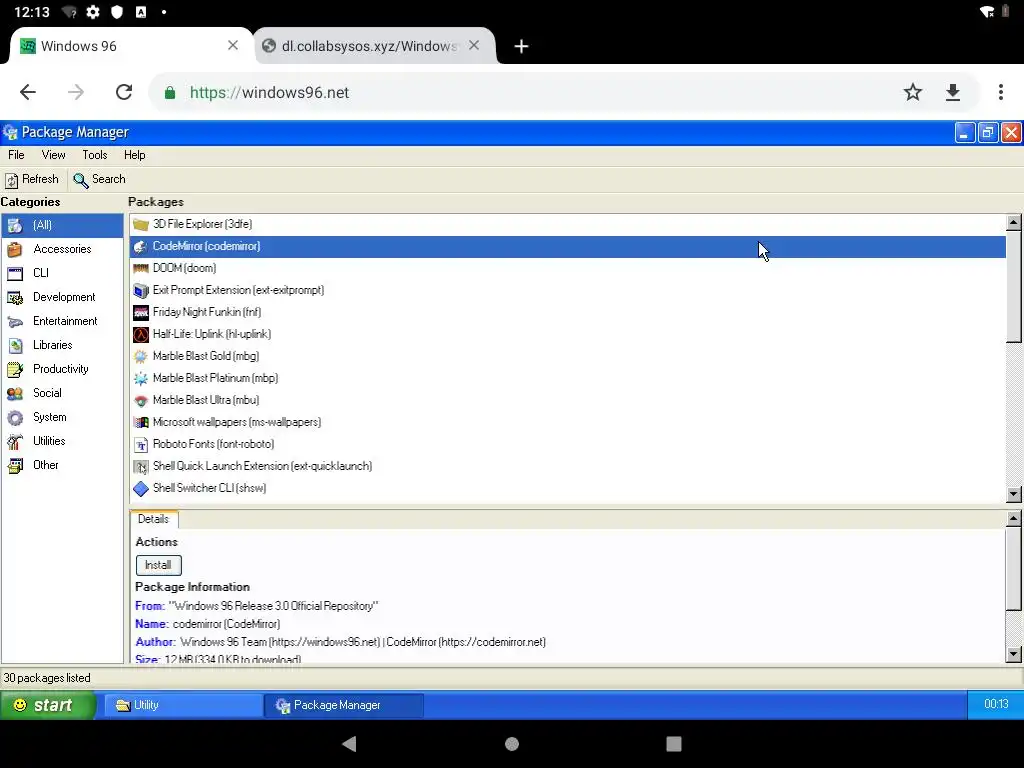
Task: Bookmark page with the star icon
Action: (913, 93)
